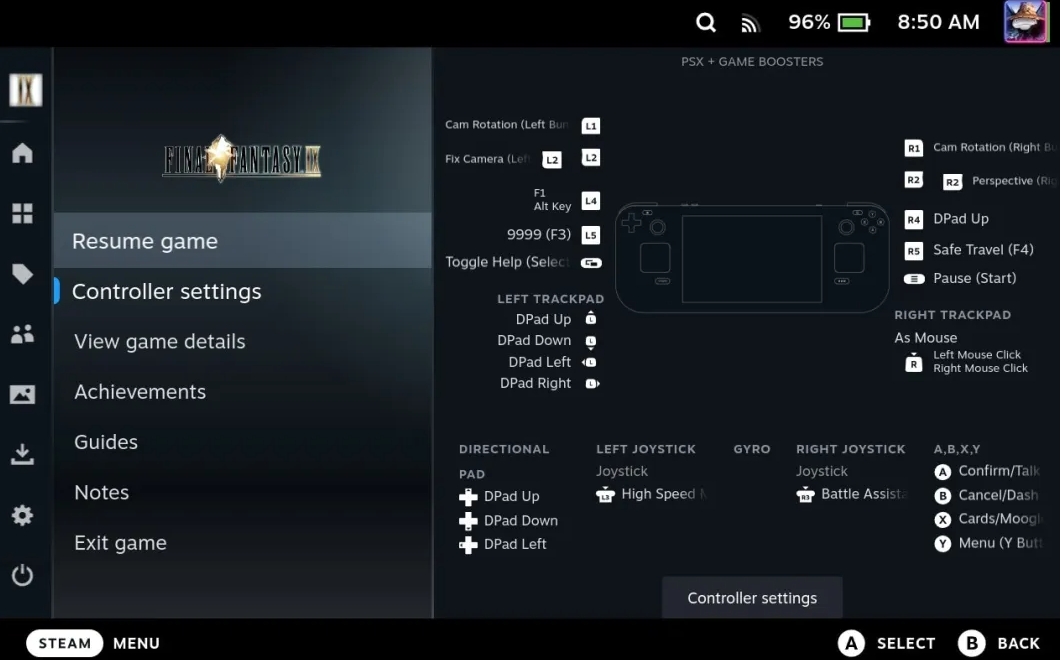Click the Pause (Start) binding text
This screenshot has width=1060, height=660.
(974, 278)
